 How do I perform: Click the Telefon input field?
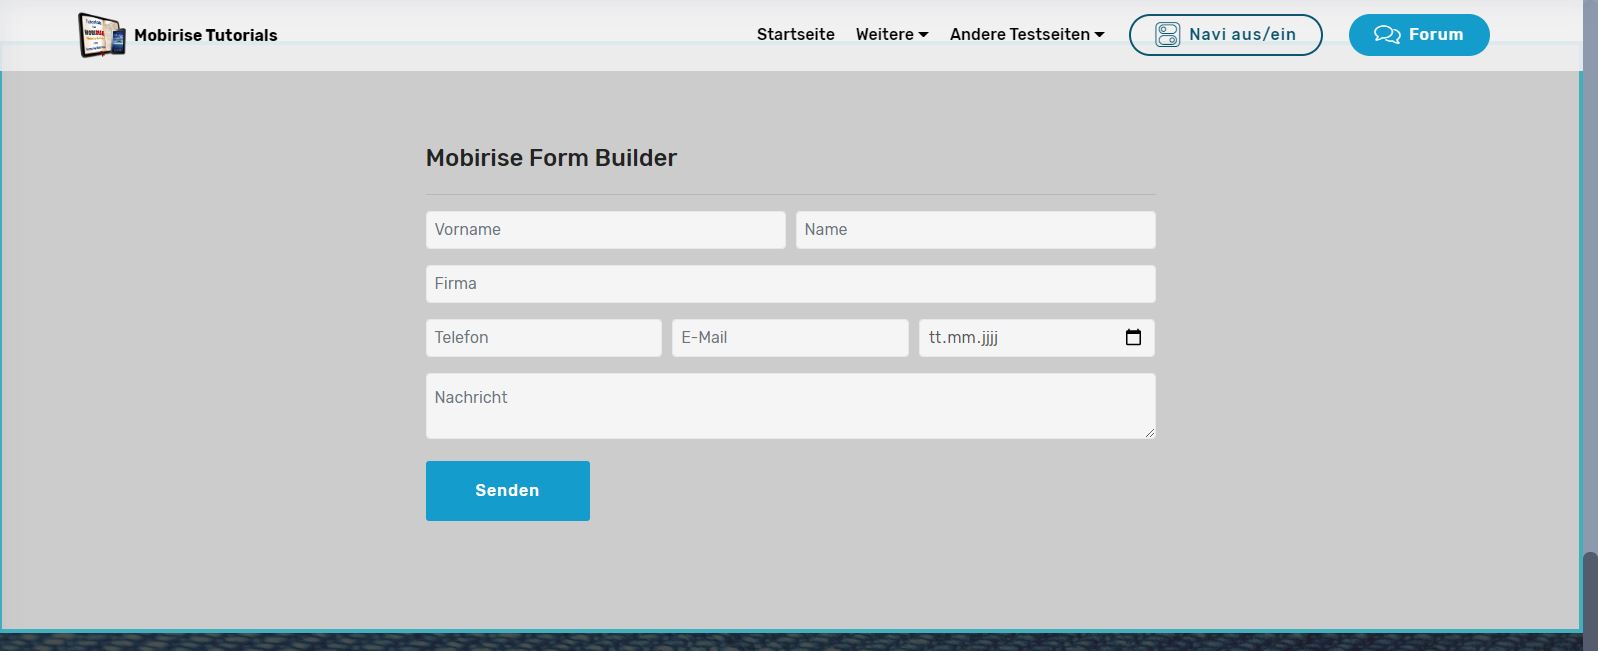543,338
